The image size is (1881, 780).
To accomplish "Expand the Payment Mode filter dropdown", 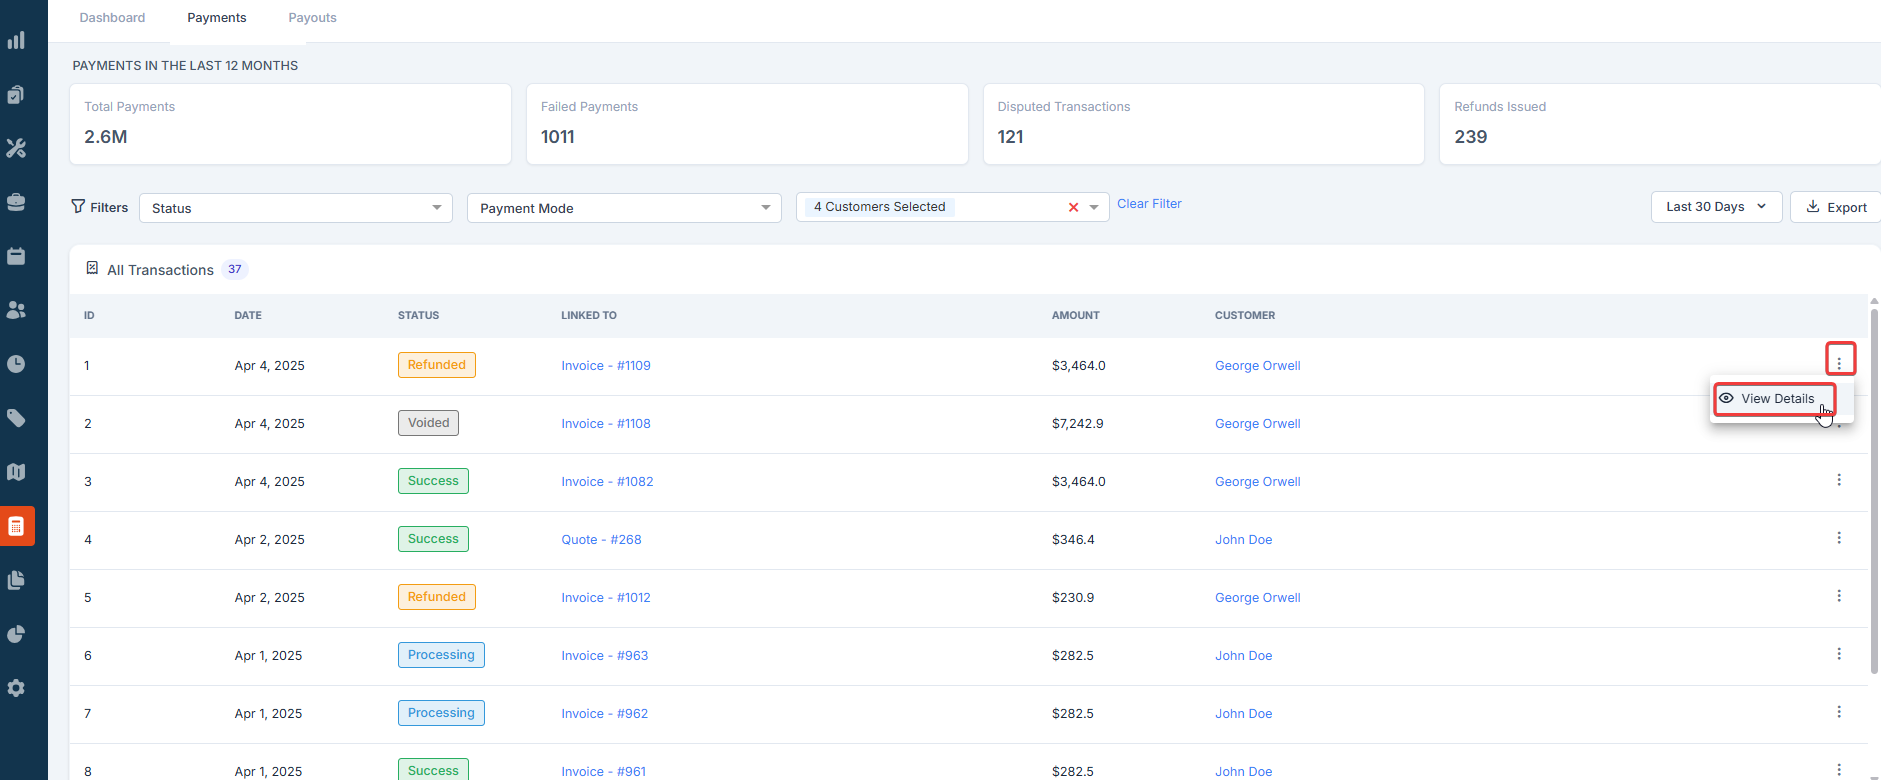I will pos(624,208).
